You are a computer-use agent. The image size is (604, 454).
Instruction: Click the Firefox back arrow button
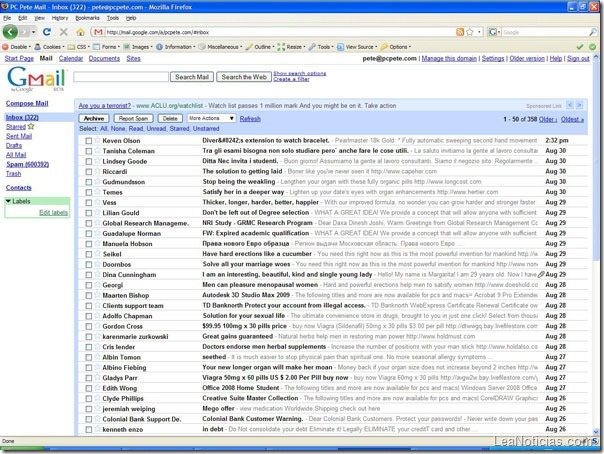[x=10, y=32]
